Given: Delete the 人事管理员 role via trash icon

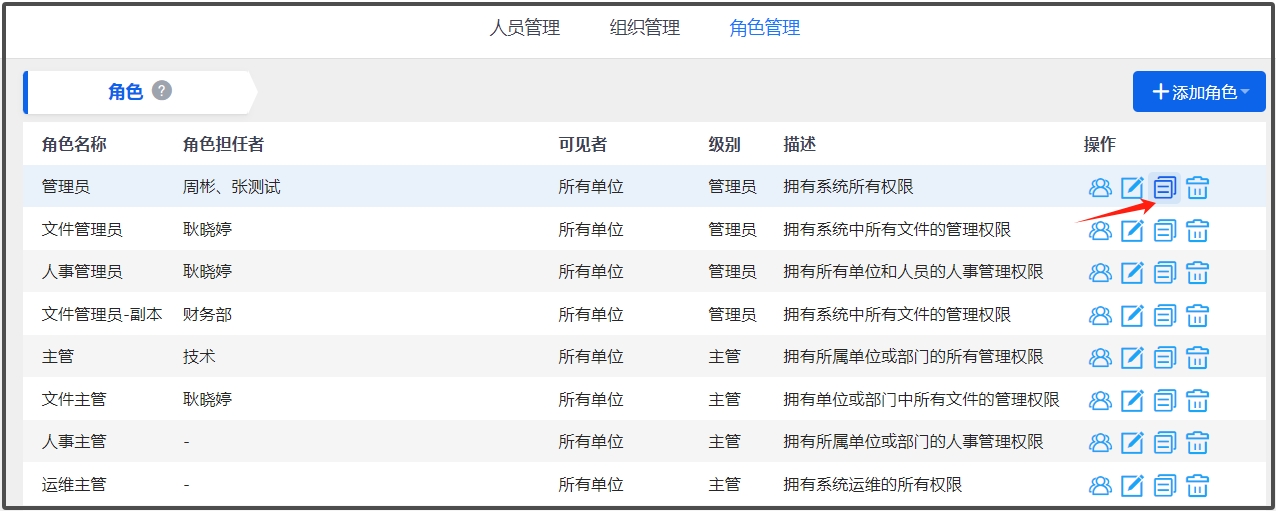Looking at the screenshot, I should coord(1197,272).
